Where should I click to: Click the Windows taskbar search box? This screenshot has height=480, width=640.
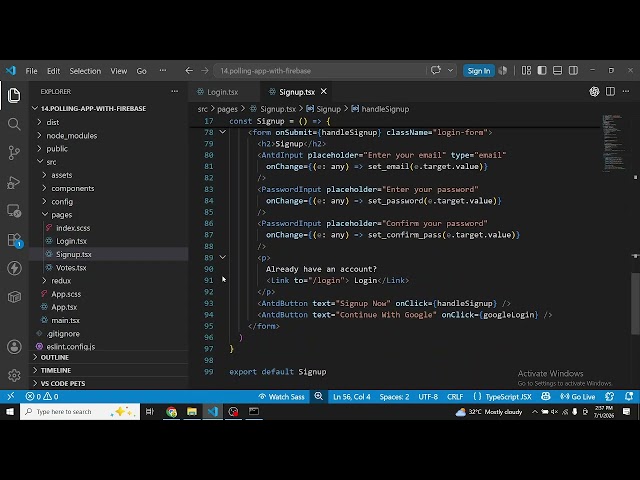coord(80,411)
